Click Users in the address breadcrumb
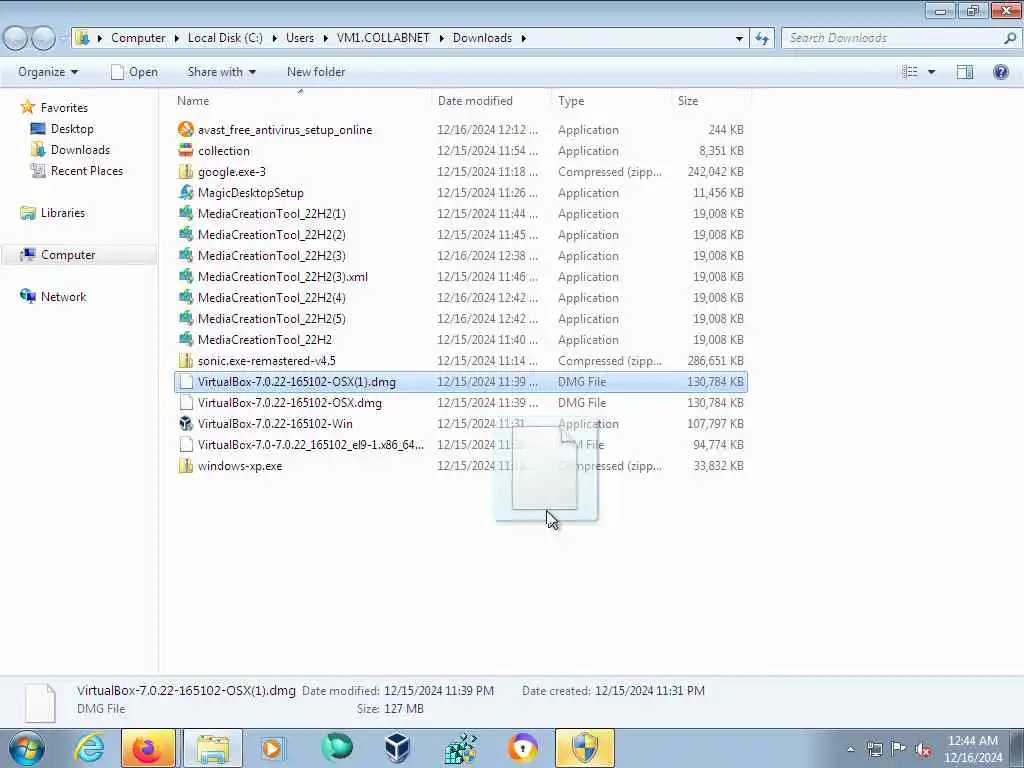This screenshot has width=1024, height=768. 300,38
